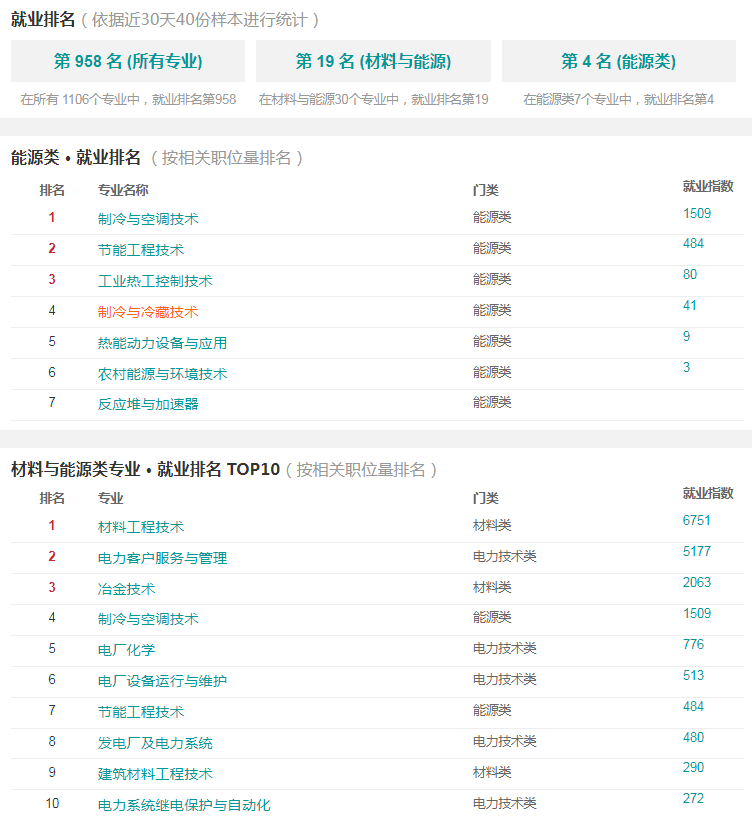Viewport: 752px width, 819px height.
Task: Click employment index value 2063
Action: click(x=697, y=582)
